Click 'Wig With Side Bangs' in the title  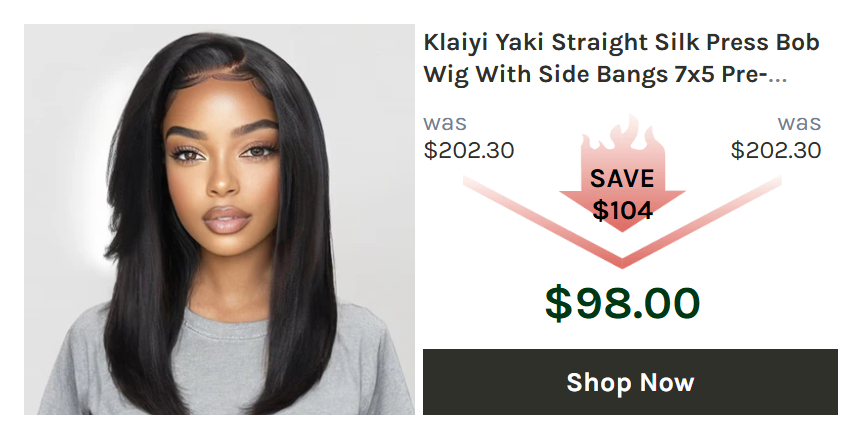(545, 74)
